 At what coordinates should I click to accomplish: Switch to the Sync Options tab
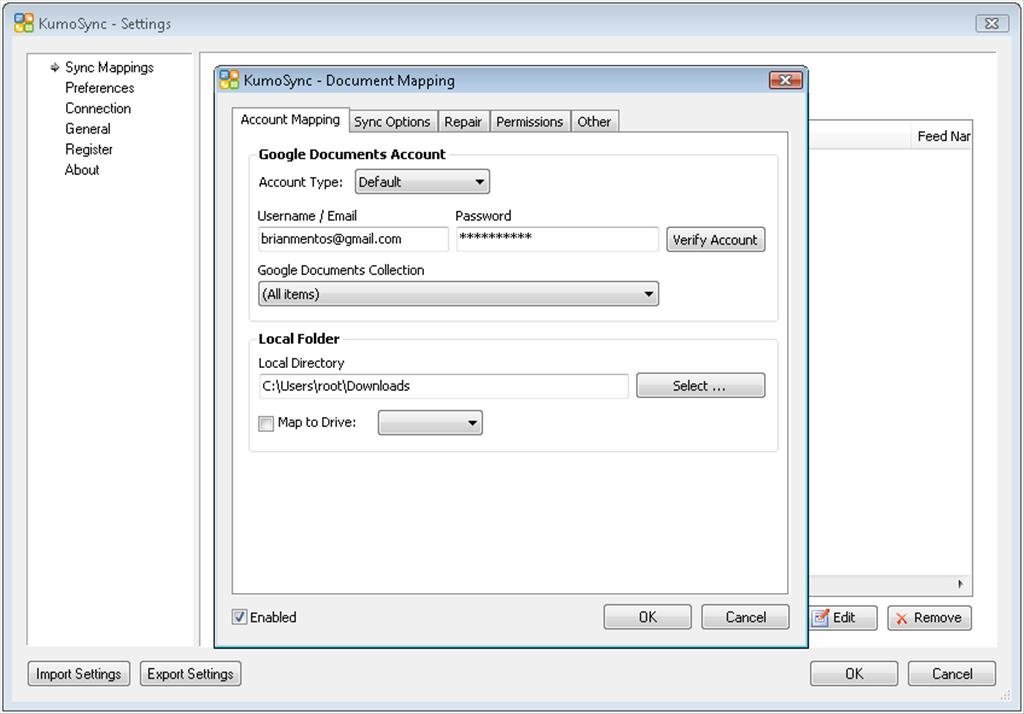[x=392, y=122]
